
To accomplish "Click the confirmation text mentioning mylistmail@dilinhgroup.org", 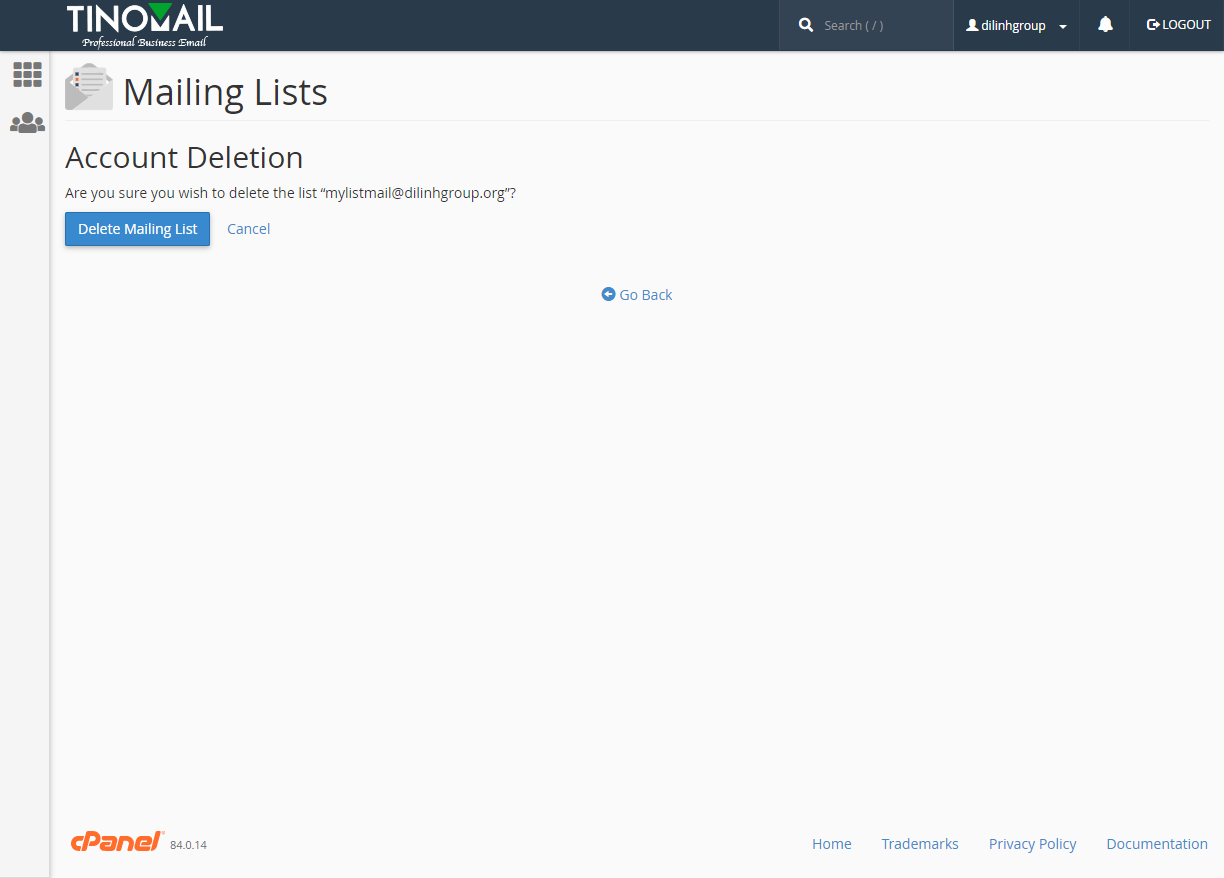I will point(290,192).
